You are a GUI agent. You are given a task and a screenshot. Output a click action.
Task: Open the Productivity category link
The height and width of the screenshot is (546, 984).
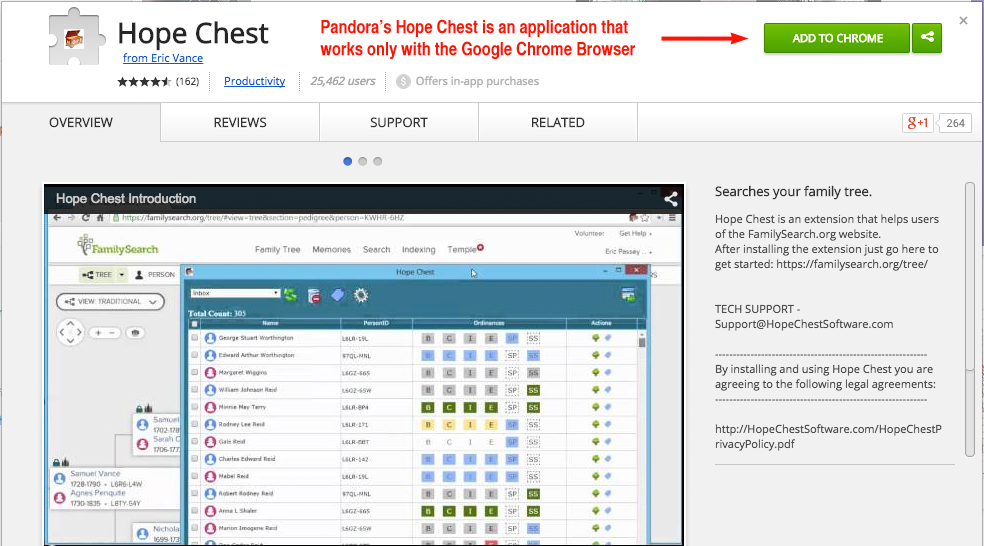pyautogui.click(x=254, y=82)
